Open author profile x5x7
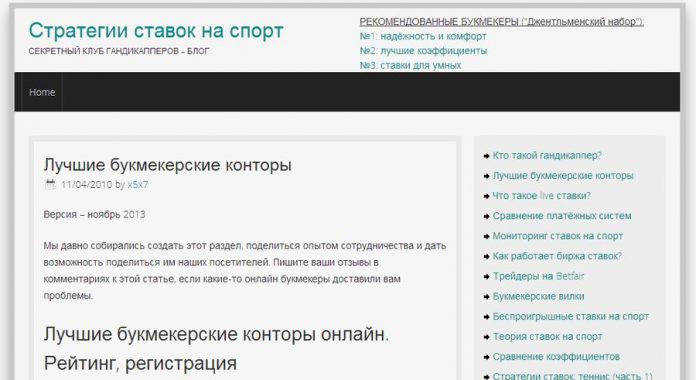Screen dimensions: 696x380 pyautogui.click(x=138, y=185)
